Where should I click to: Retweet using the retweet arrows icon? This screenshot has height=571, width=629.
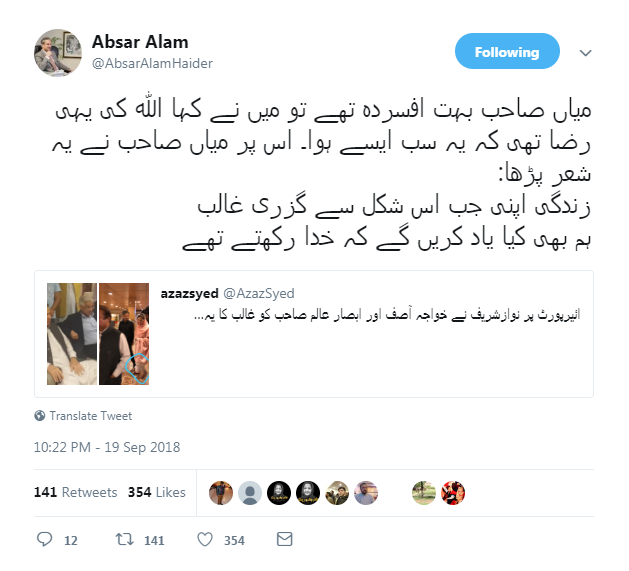pos(124,539)
